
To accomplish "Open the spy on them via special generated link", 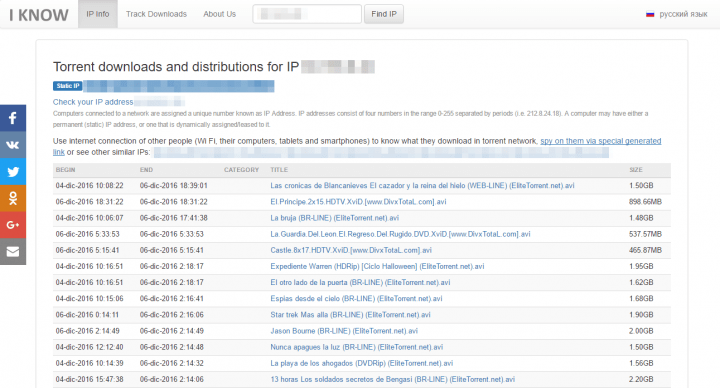I will (x=601, y=141).
